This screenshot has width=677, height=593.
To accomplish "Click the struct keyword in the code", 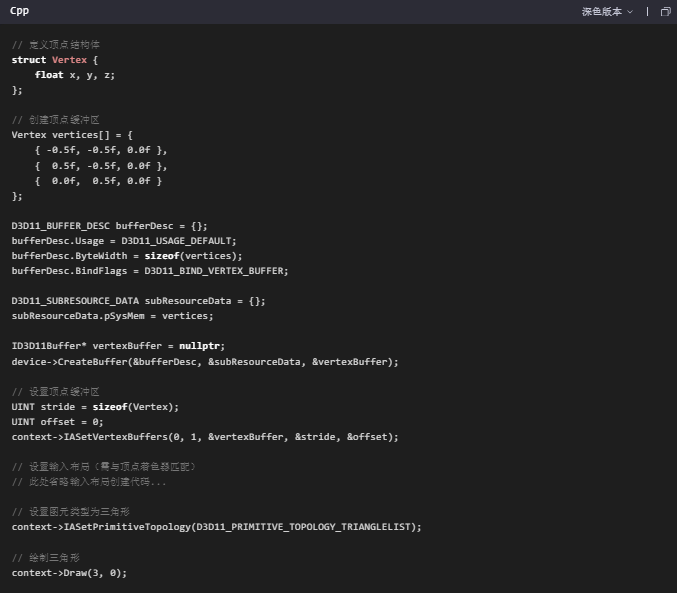I will click(x=29, y=60).
